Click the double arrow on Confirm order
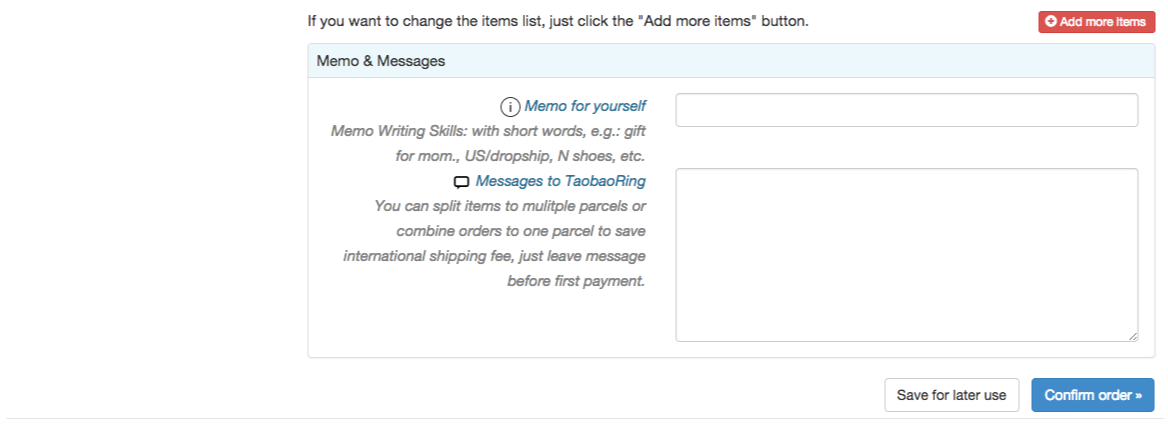Viewport: 1168px width, 424px height. pos(1138,396)
